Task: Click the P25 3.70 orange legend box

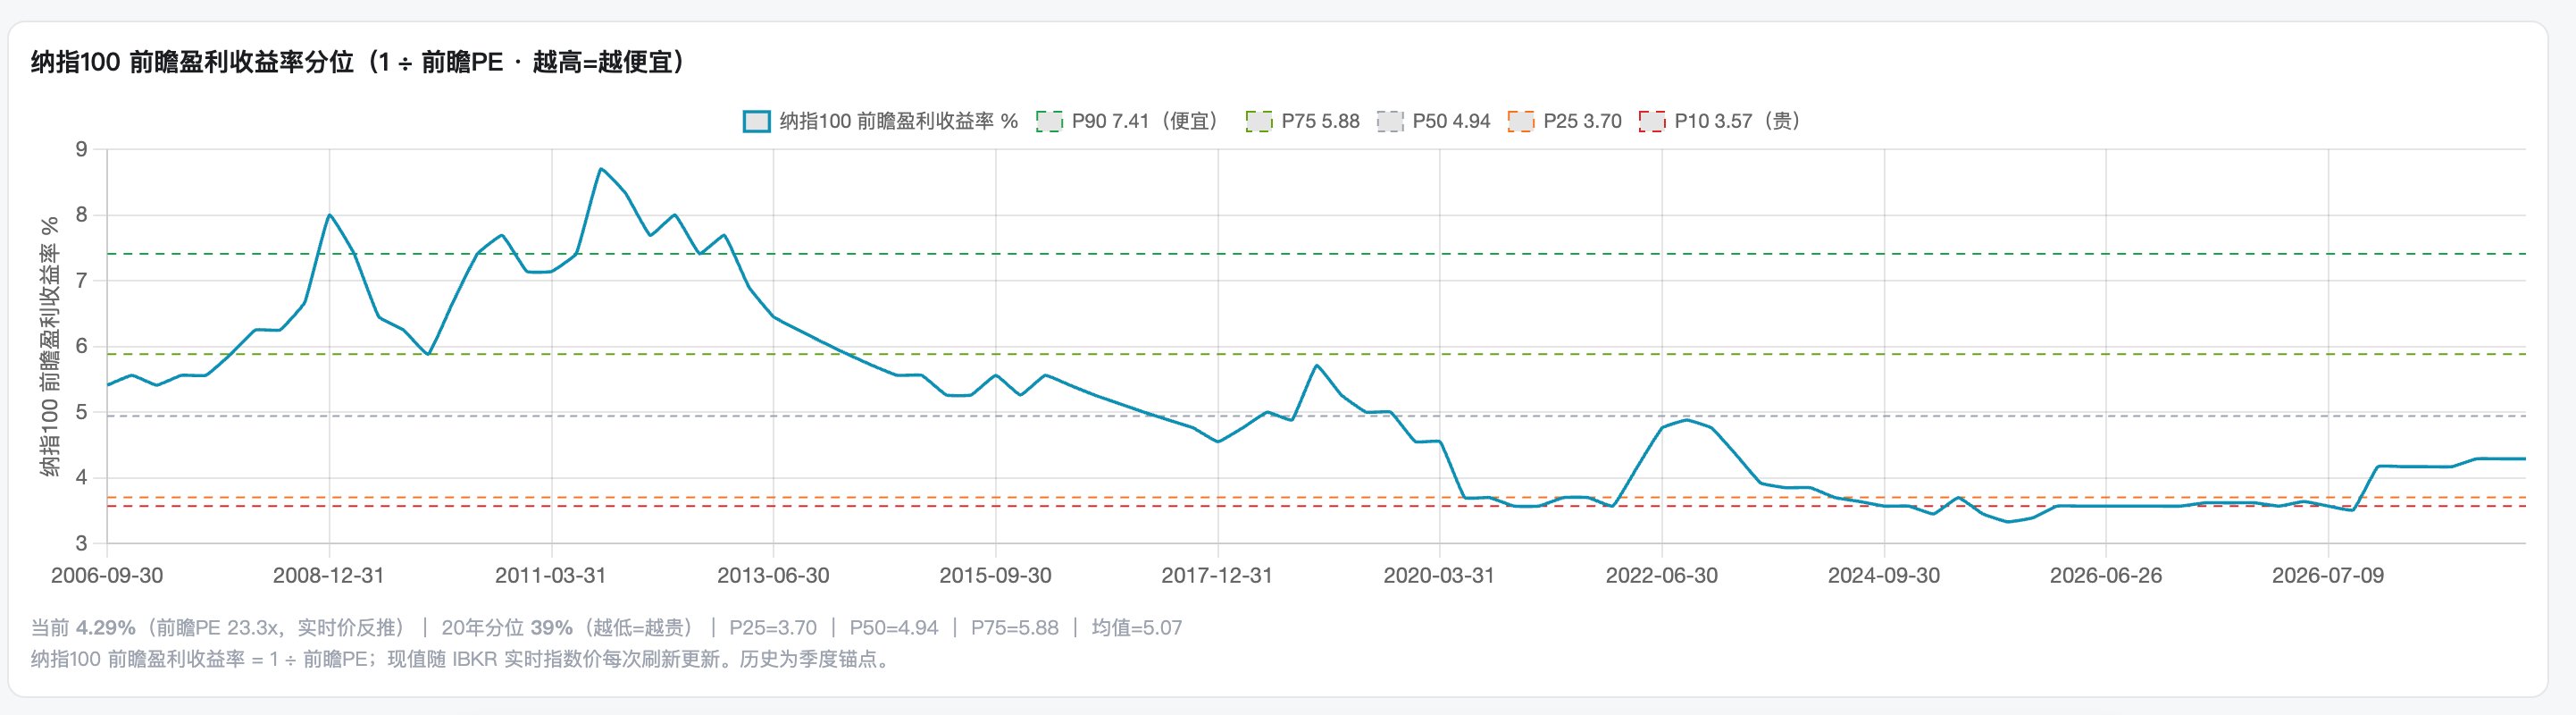Action: tap(1520, 122)
